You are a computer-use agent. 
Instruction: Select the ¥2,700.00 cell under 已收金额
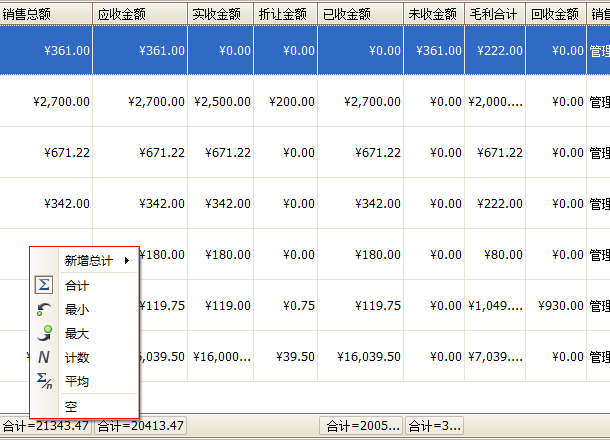coord(361,102)
